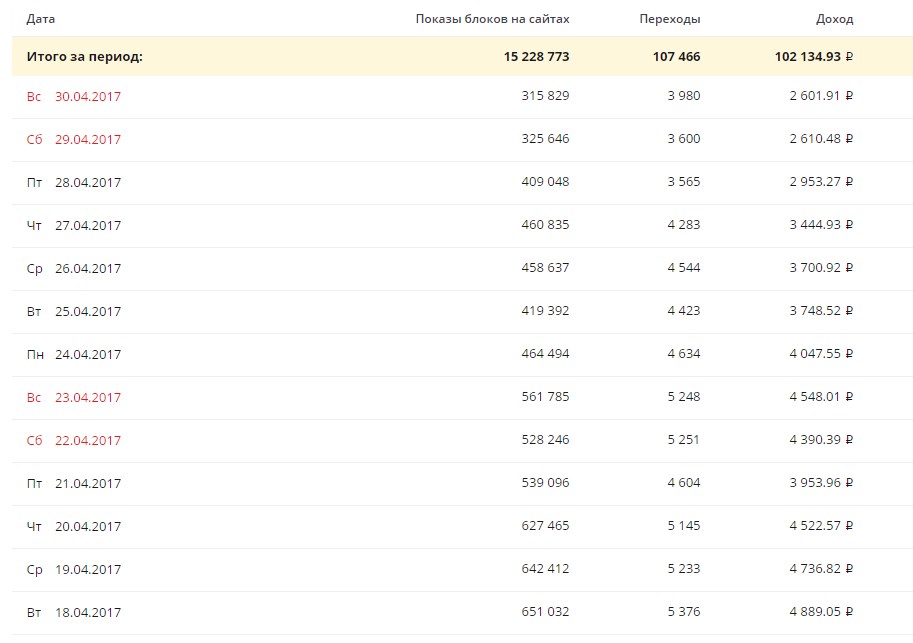
Task: Click income value 4 522.57 ₽
Action: pyautogui.click(x=821, y=527)
